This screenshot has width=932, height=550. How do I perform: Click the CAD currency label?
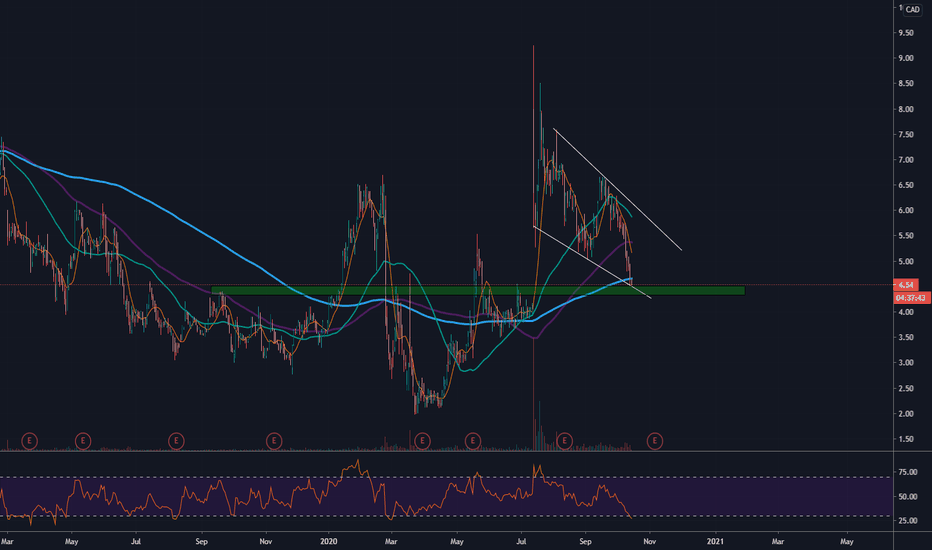tap(912, 10)
